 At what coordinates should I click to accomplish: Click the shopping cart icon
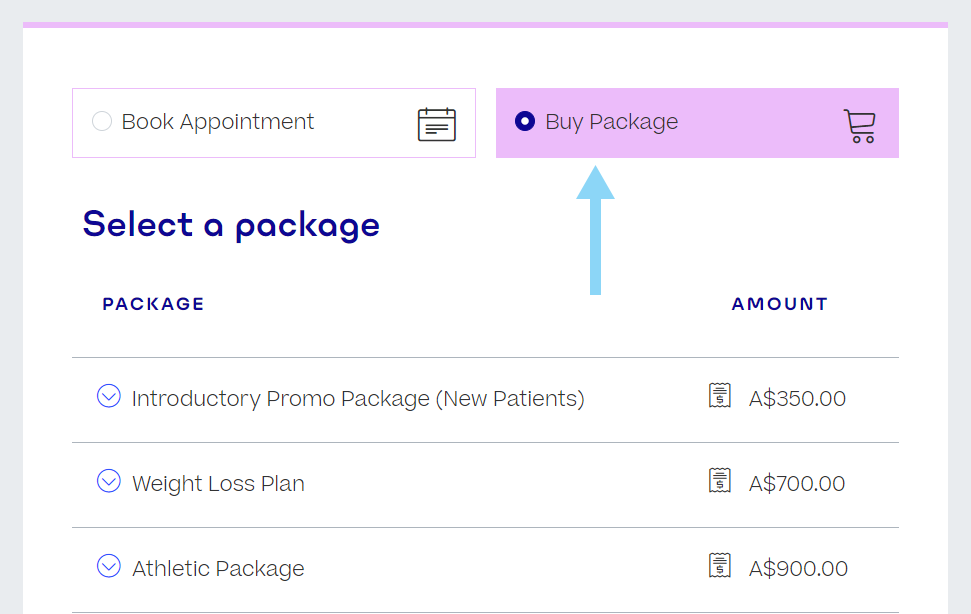tap(859, 126)
